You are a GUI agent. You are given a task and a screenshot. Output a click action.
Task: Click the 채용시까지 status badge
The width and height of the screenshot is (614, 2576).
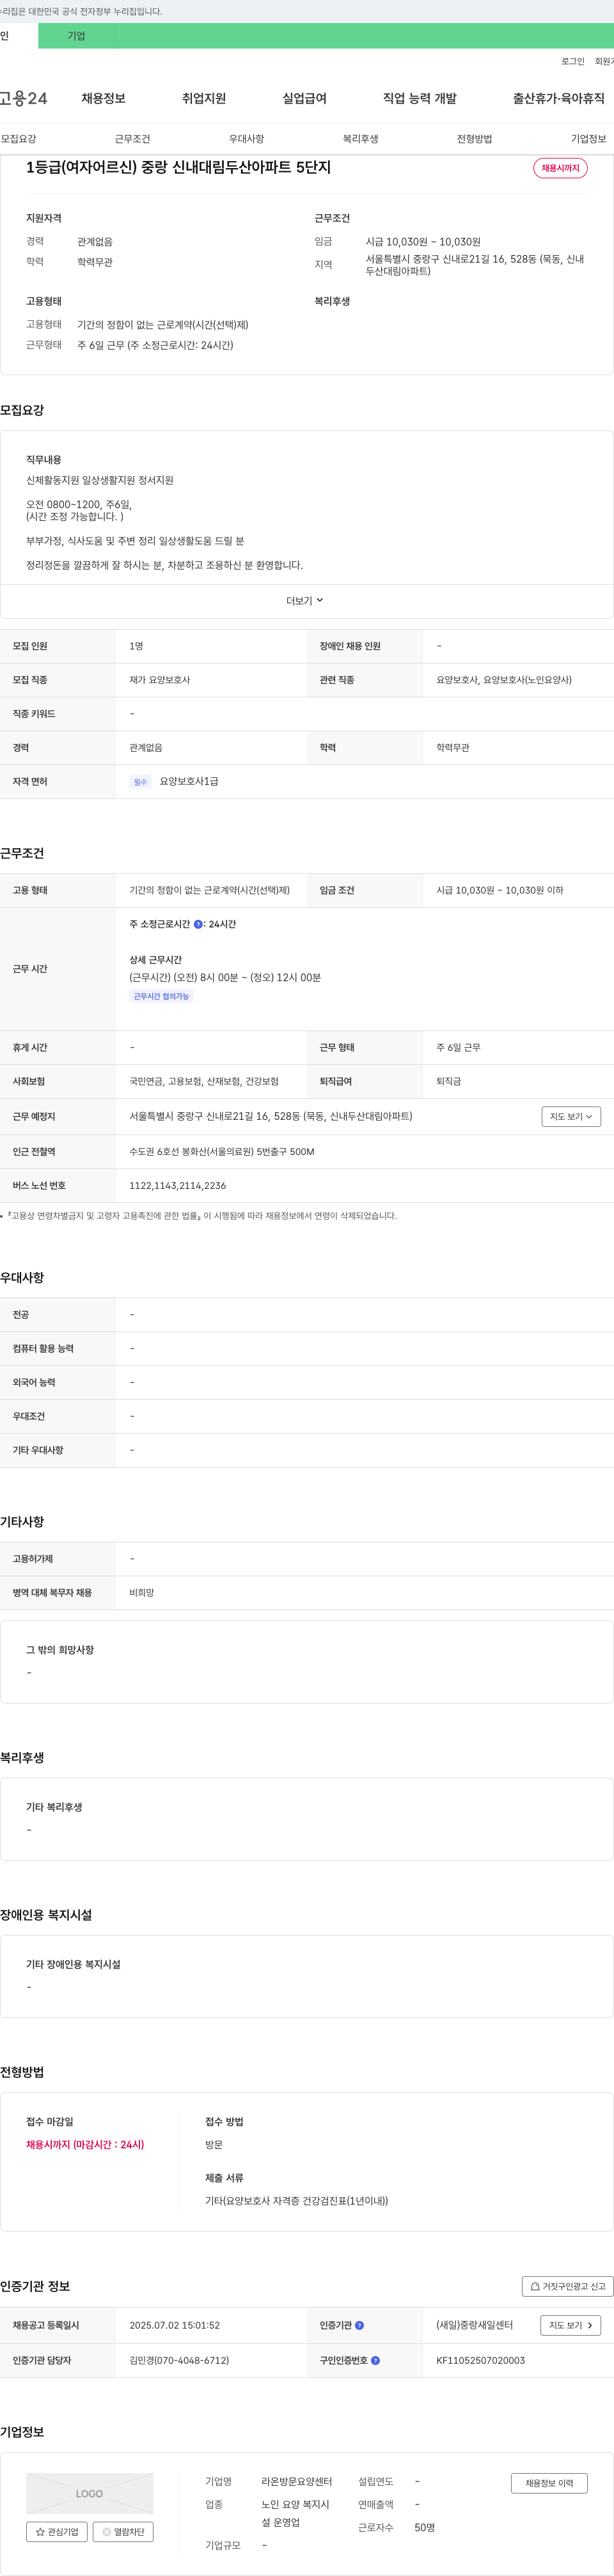pos(560,168)
